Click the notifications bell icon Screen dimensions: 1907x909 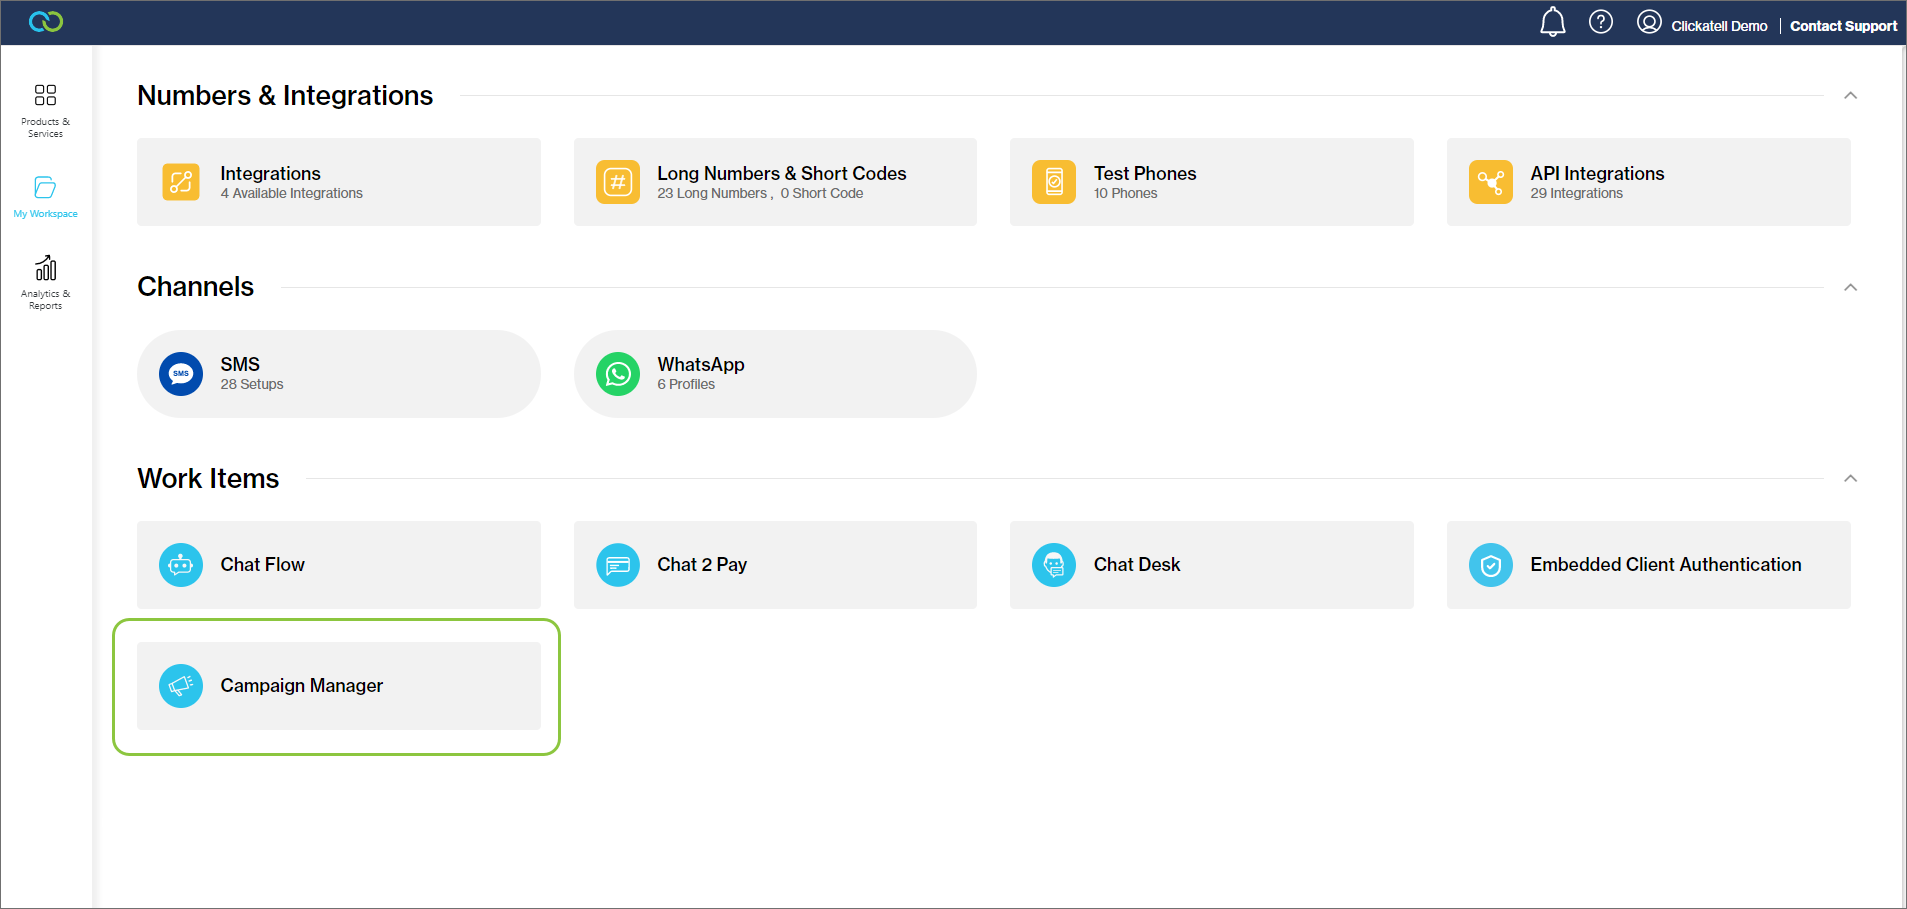pyautogui.click(x=1552, y=22)
